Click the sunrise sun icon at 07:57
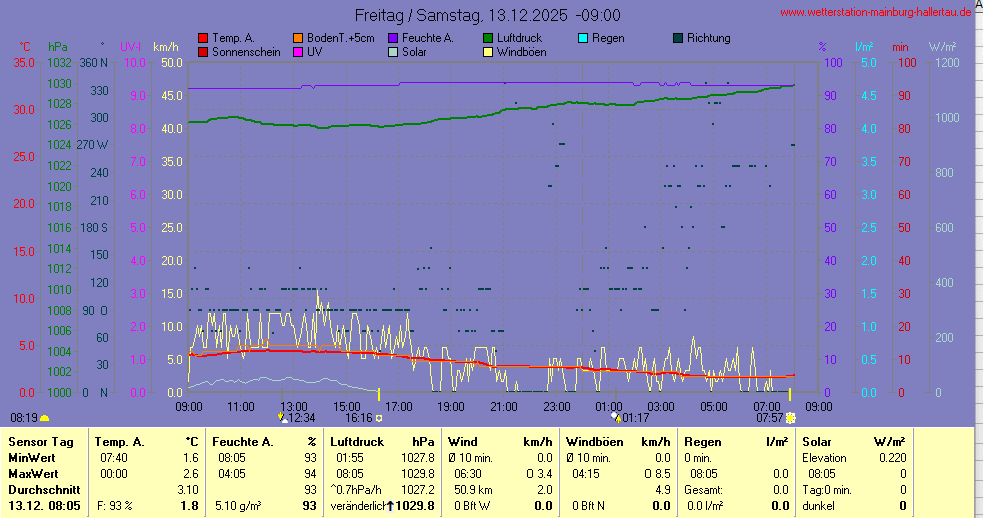984x518 pixels. [790, 417]
